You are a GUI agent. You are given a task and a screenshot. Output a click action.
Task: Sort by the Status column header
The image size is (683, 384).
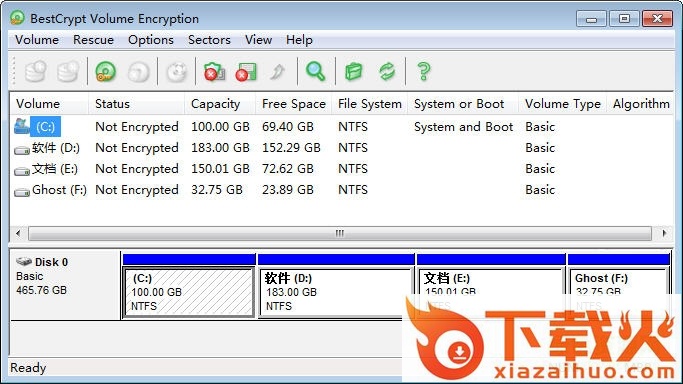137,104
